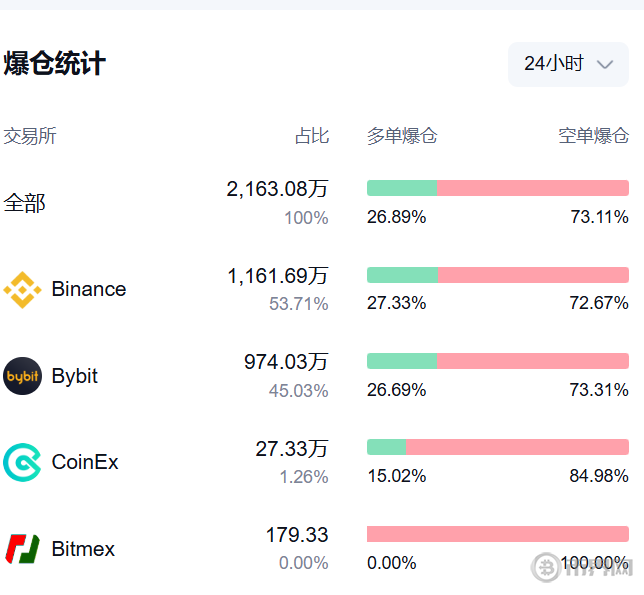Select the Bitmex exchange name
Screen dimensions: 644x595
pos(83,549)
